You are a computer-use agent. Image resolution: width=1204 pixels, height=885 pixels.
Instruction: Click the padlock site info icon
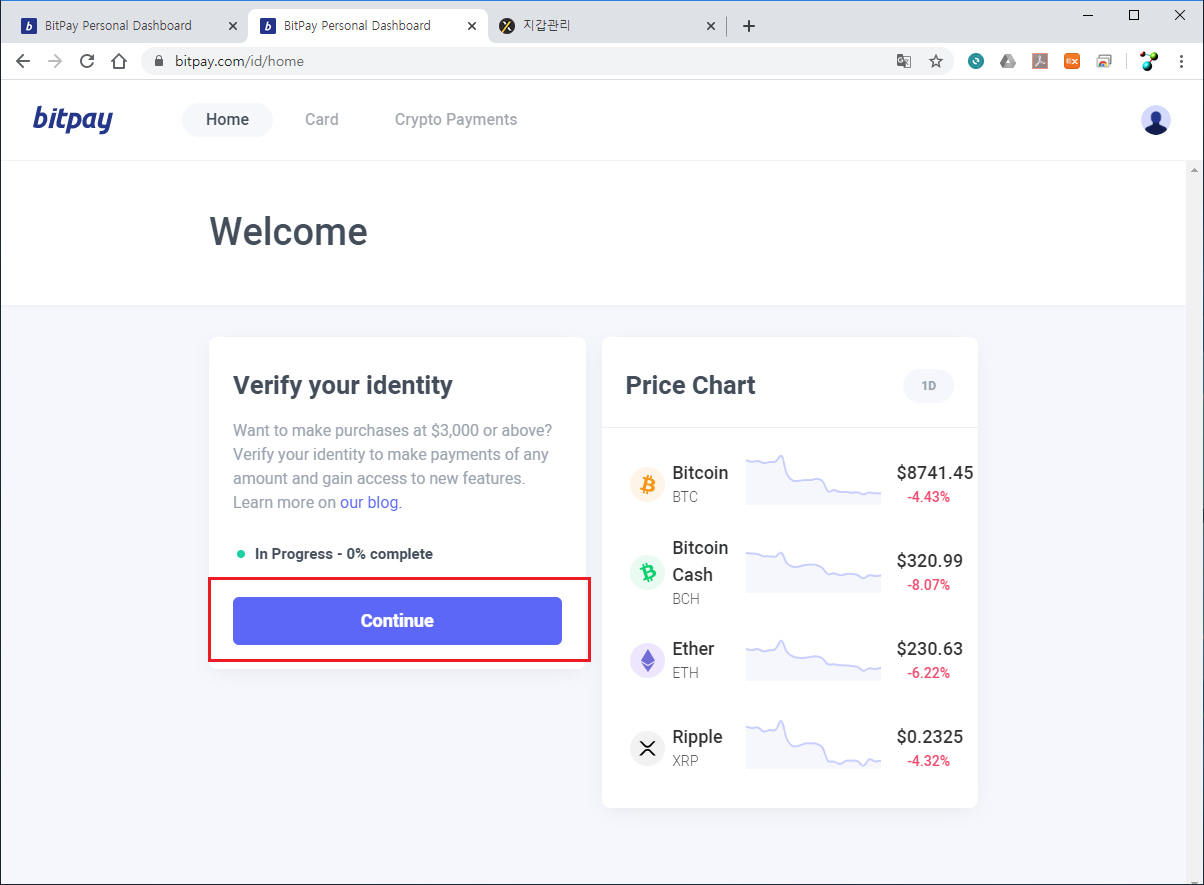click(159, 61)
